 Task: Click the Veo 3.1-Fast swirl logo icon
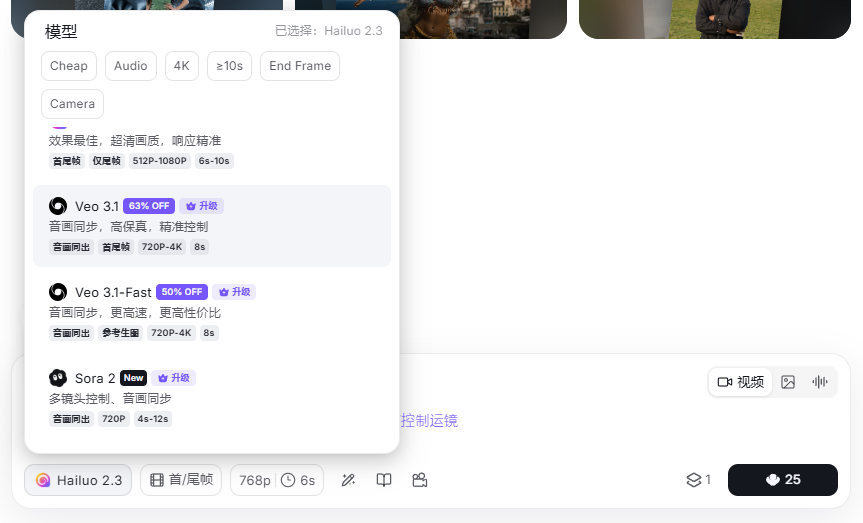click(58, 292)
